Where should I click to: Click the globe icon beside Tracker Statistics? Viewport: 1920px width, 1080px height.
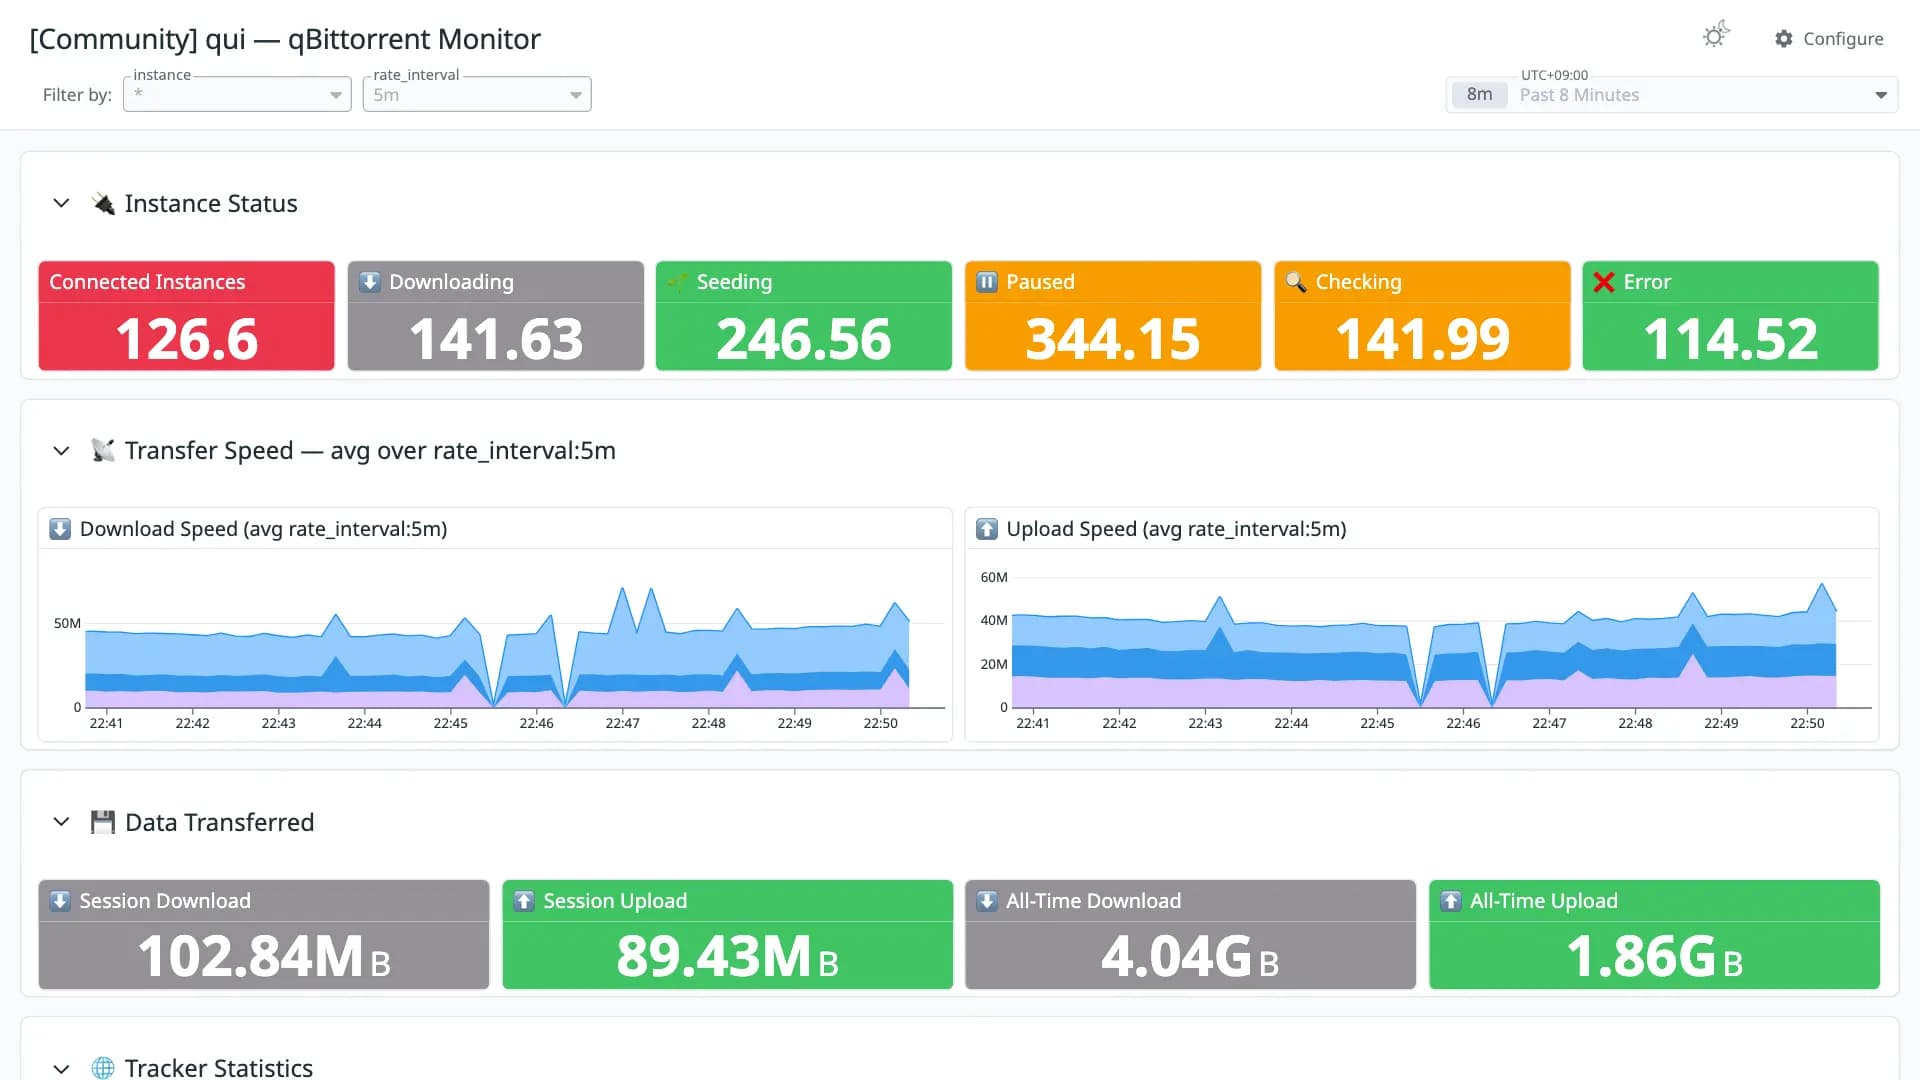103,1068
